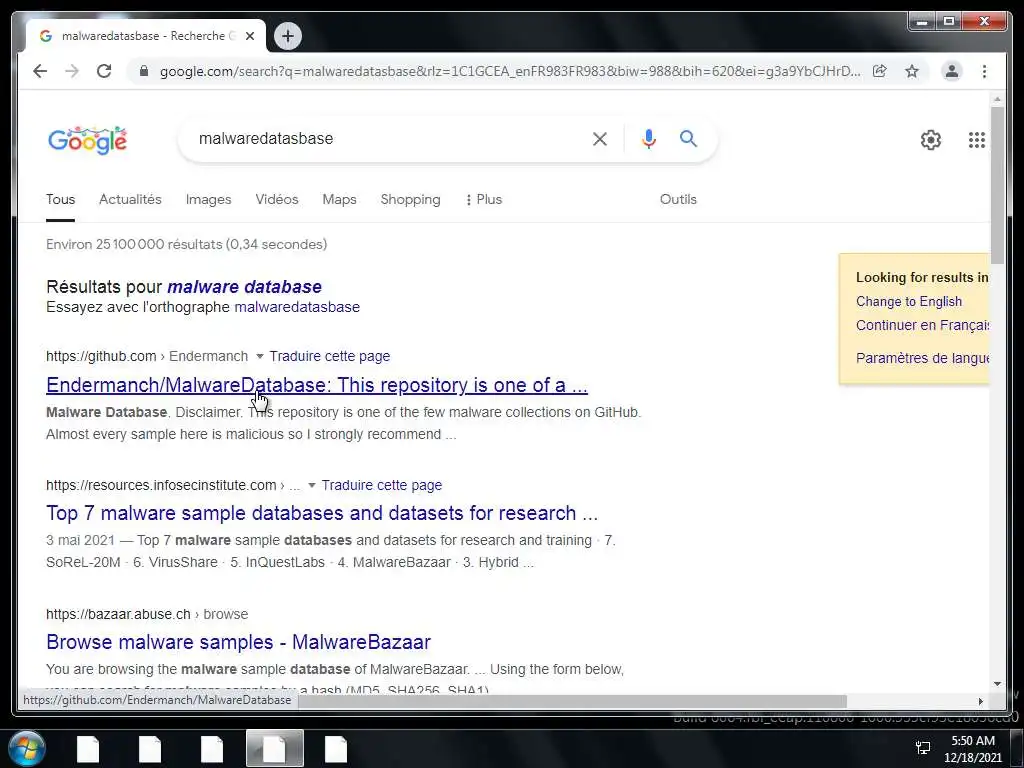Screen dimensions: 1024x768
Task: Translate the GitHub Endermanch page
Action: pyautogui.click(x=330, y=356)
